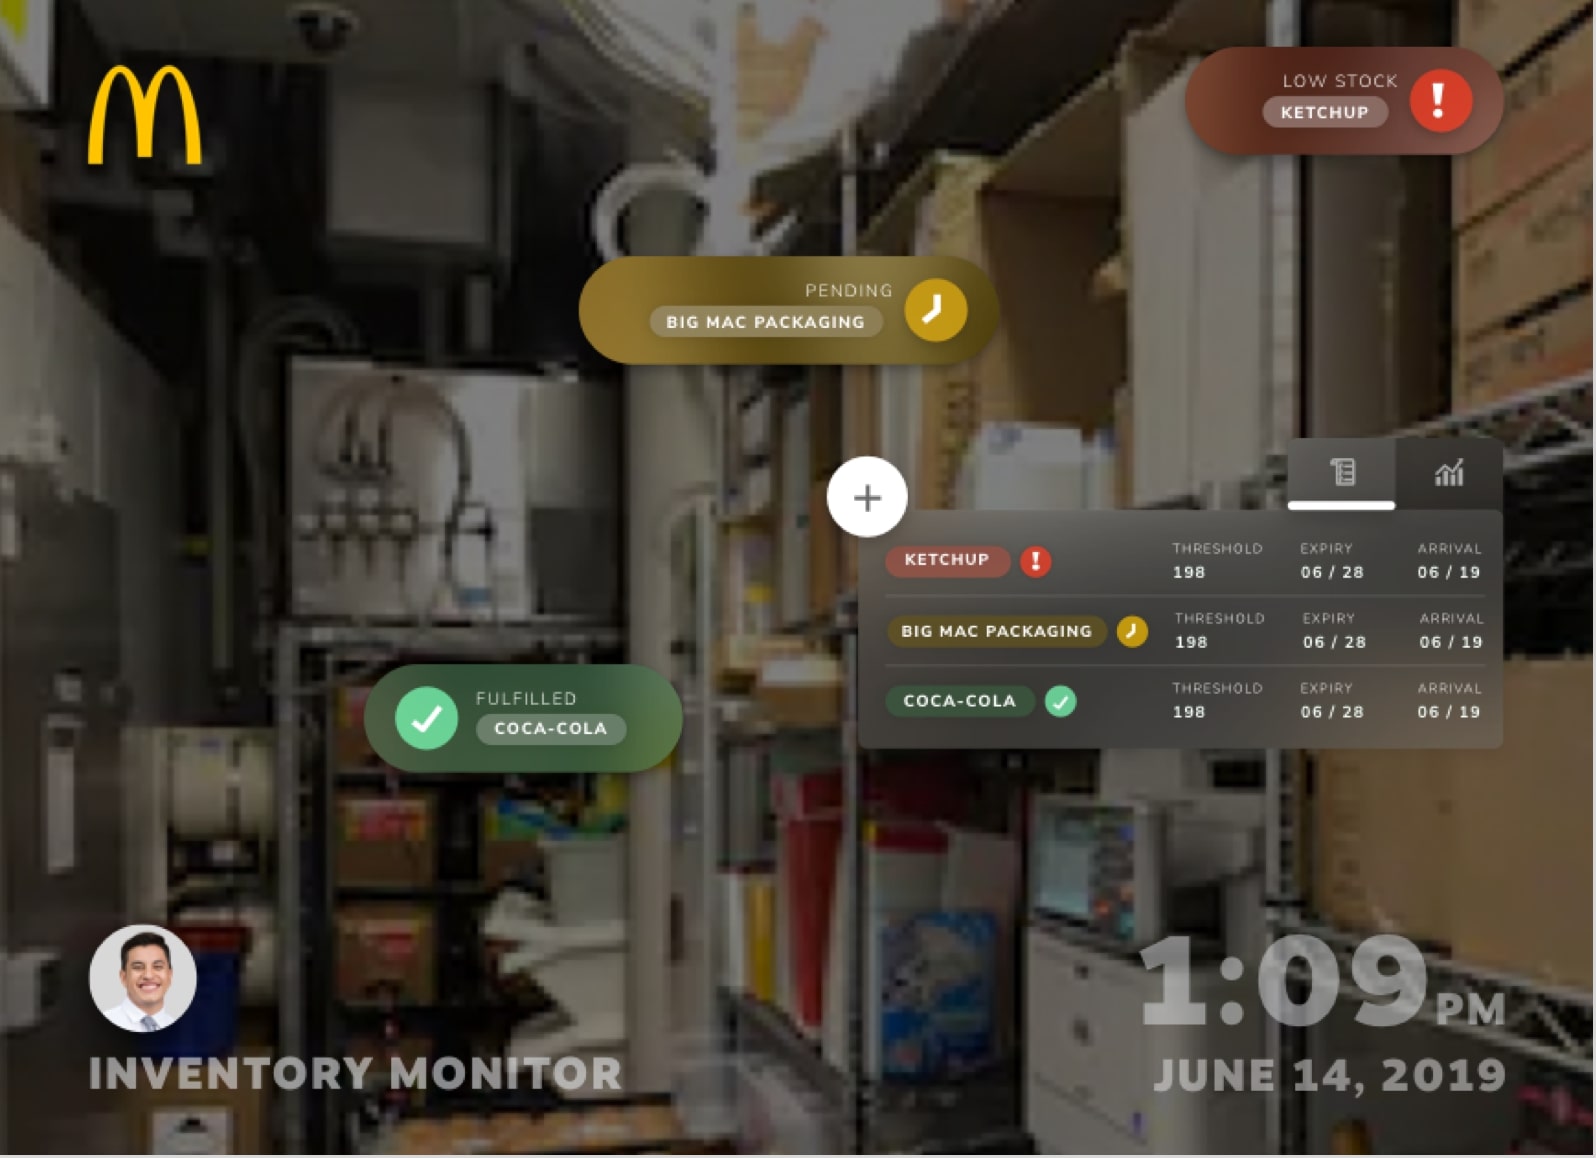This screenshot has width=1596, height=1158.
Task: Switch to the bar chart analytics tab
Action: [x=1448, y=473]
